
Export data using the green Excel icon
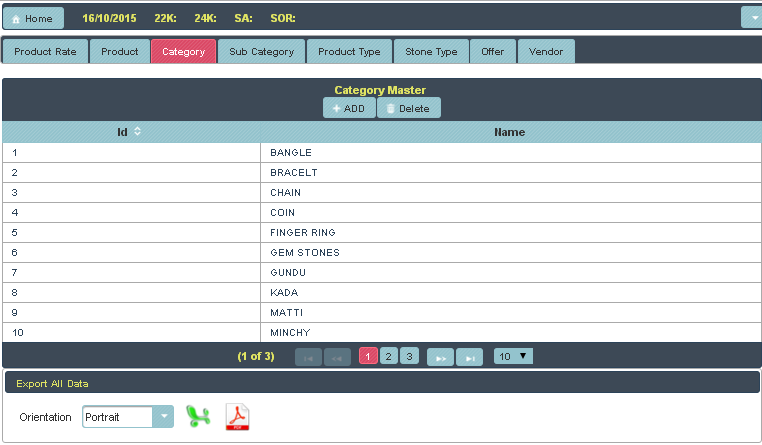tap(199, 416)
